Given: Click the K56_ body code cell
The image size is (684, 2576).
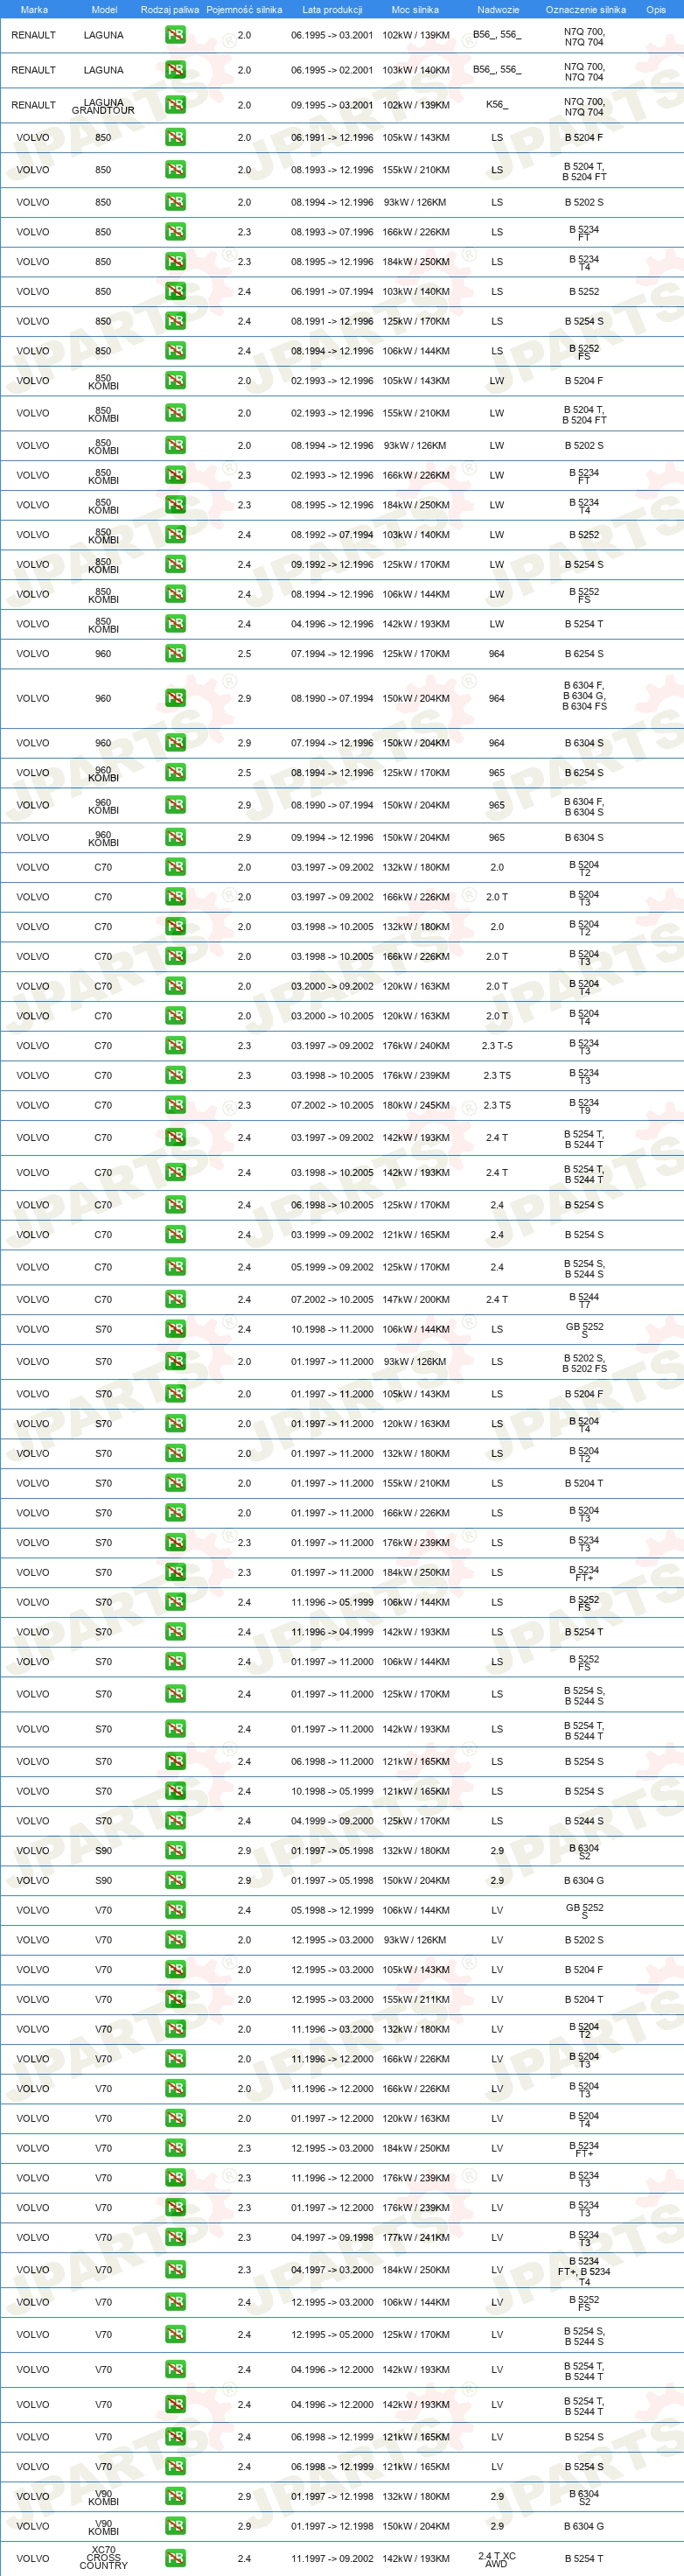Looking at the screenshot, I should click(x=497, y=105).
